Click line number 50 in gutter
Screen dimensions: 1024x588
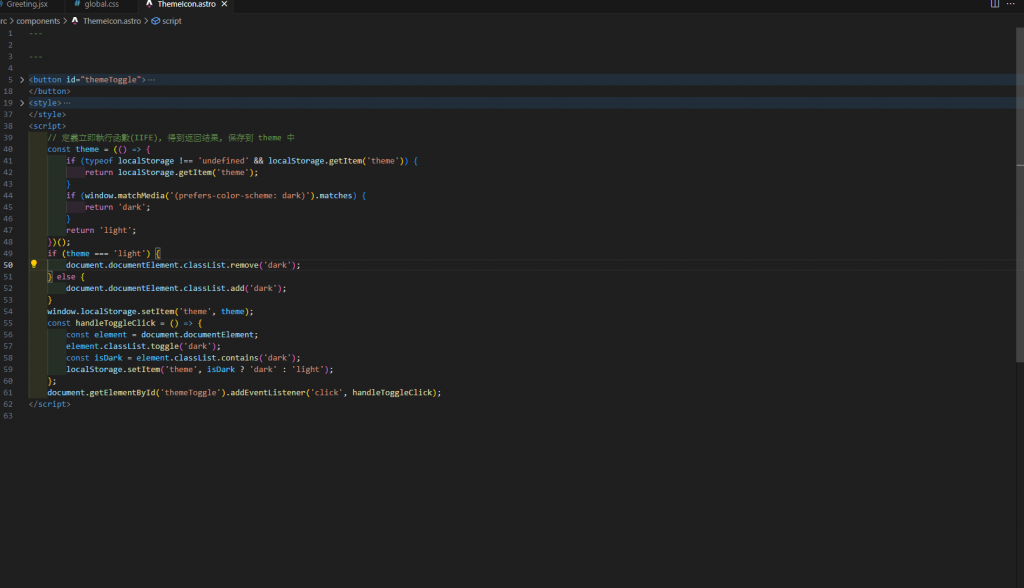click(x=8, y=265)
